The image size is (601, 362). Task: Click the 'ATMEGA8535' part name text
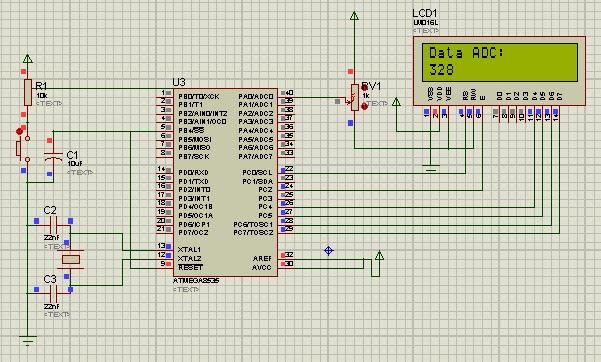(196, 281)
